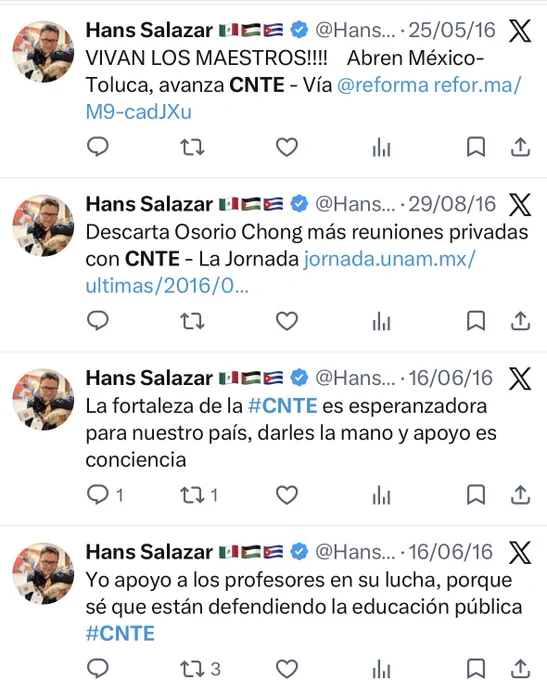Repost the VIVAN LOS MAESTROS tweet
Viewport: 547px width, 680px height.
[192, 147]
